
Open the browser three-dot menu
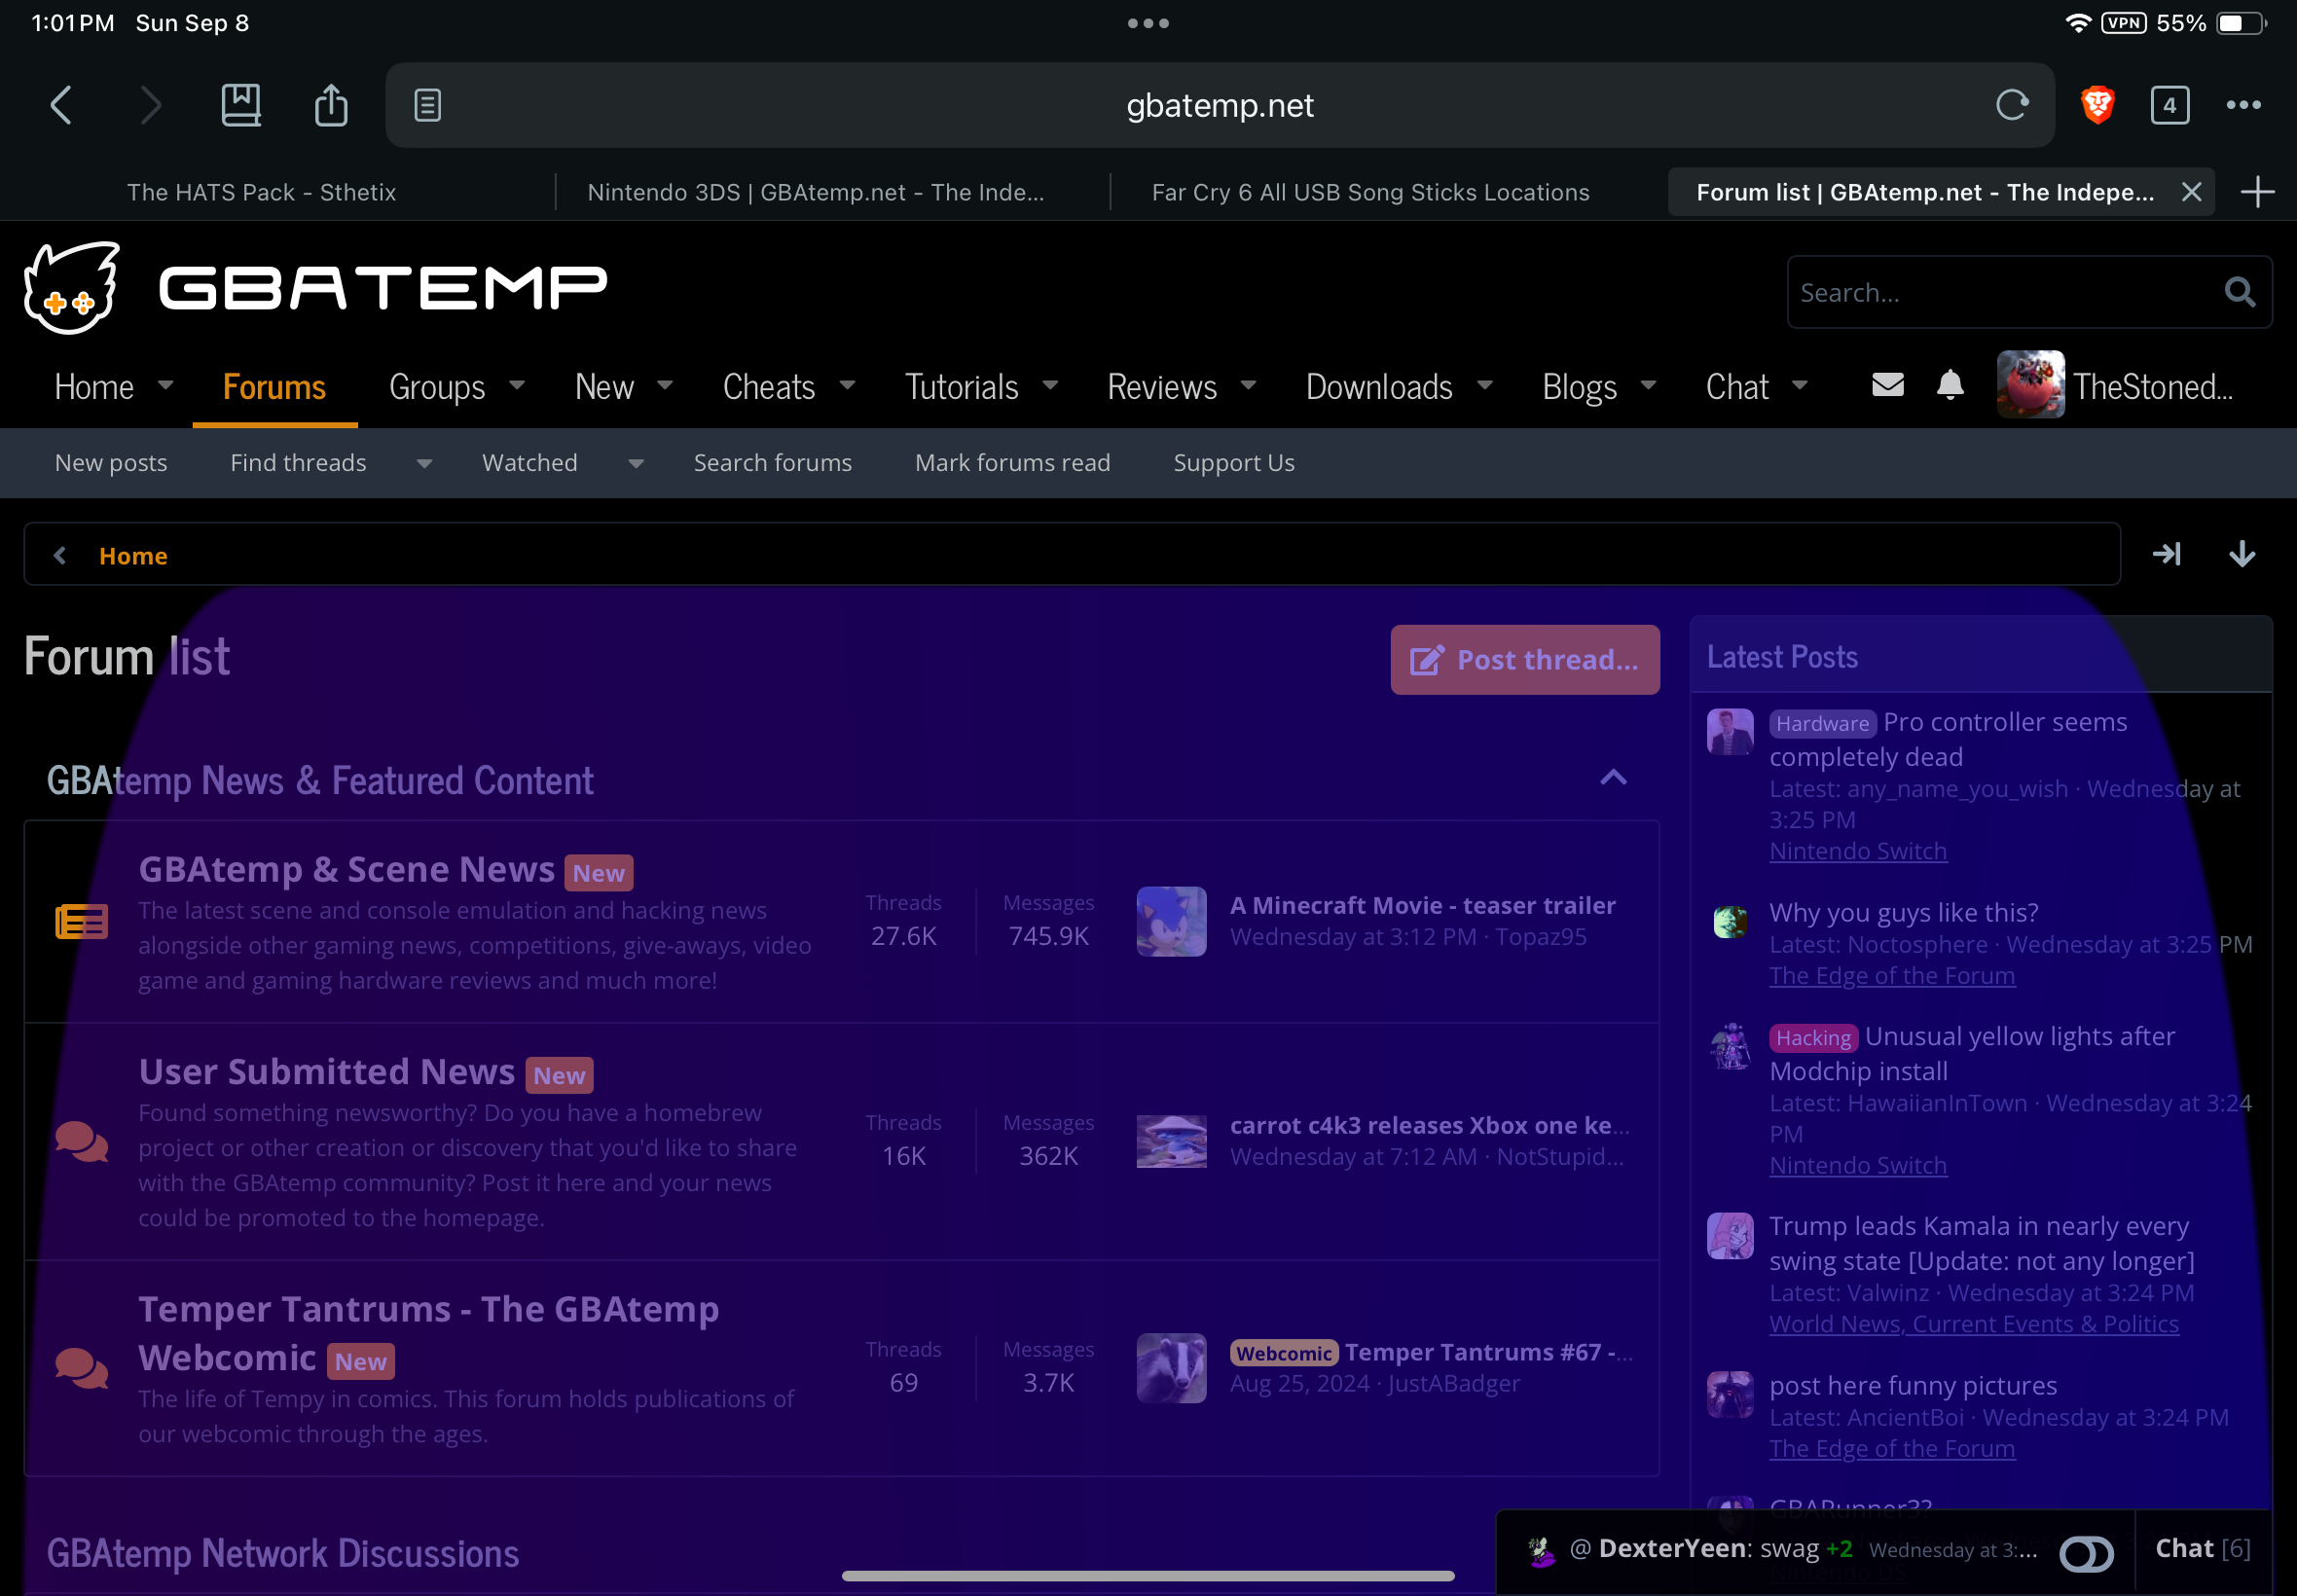pyautogui.click(x=2244, y=105)
